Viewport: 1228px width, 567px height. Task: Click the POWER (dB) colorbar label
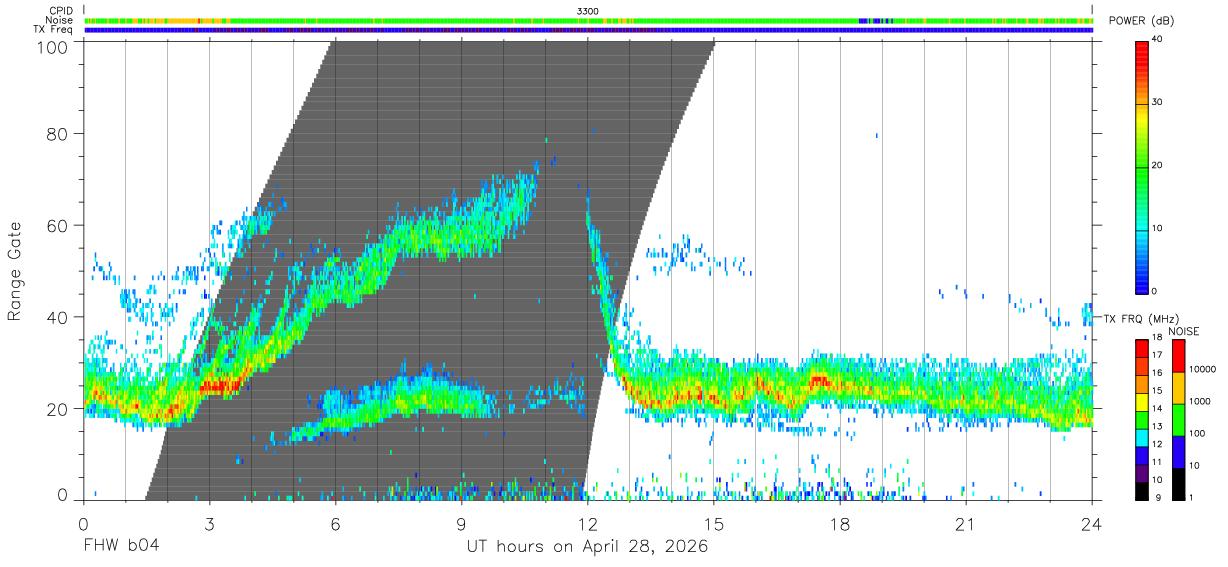click(1141, 20)
